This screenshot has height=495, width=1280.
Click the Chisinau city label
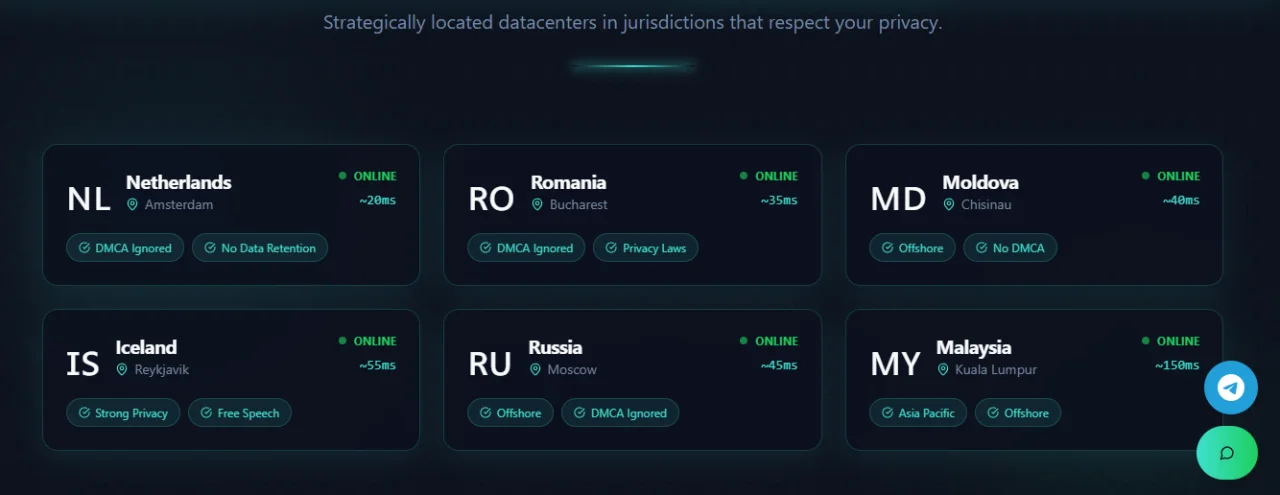click(x=986, y=205)
